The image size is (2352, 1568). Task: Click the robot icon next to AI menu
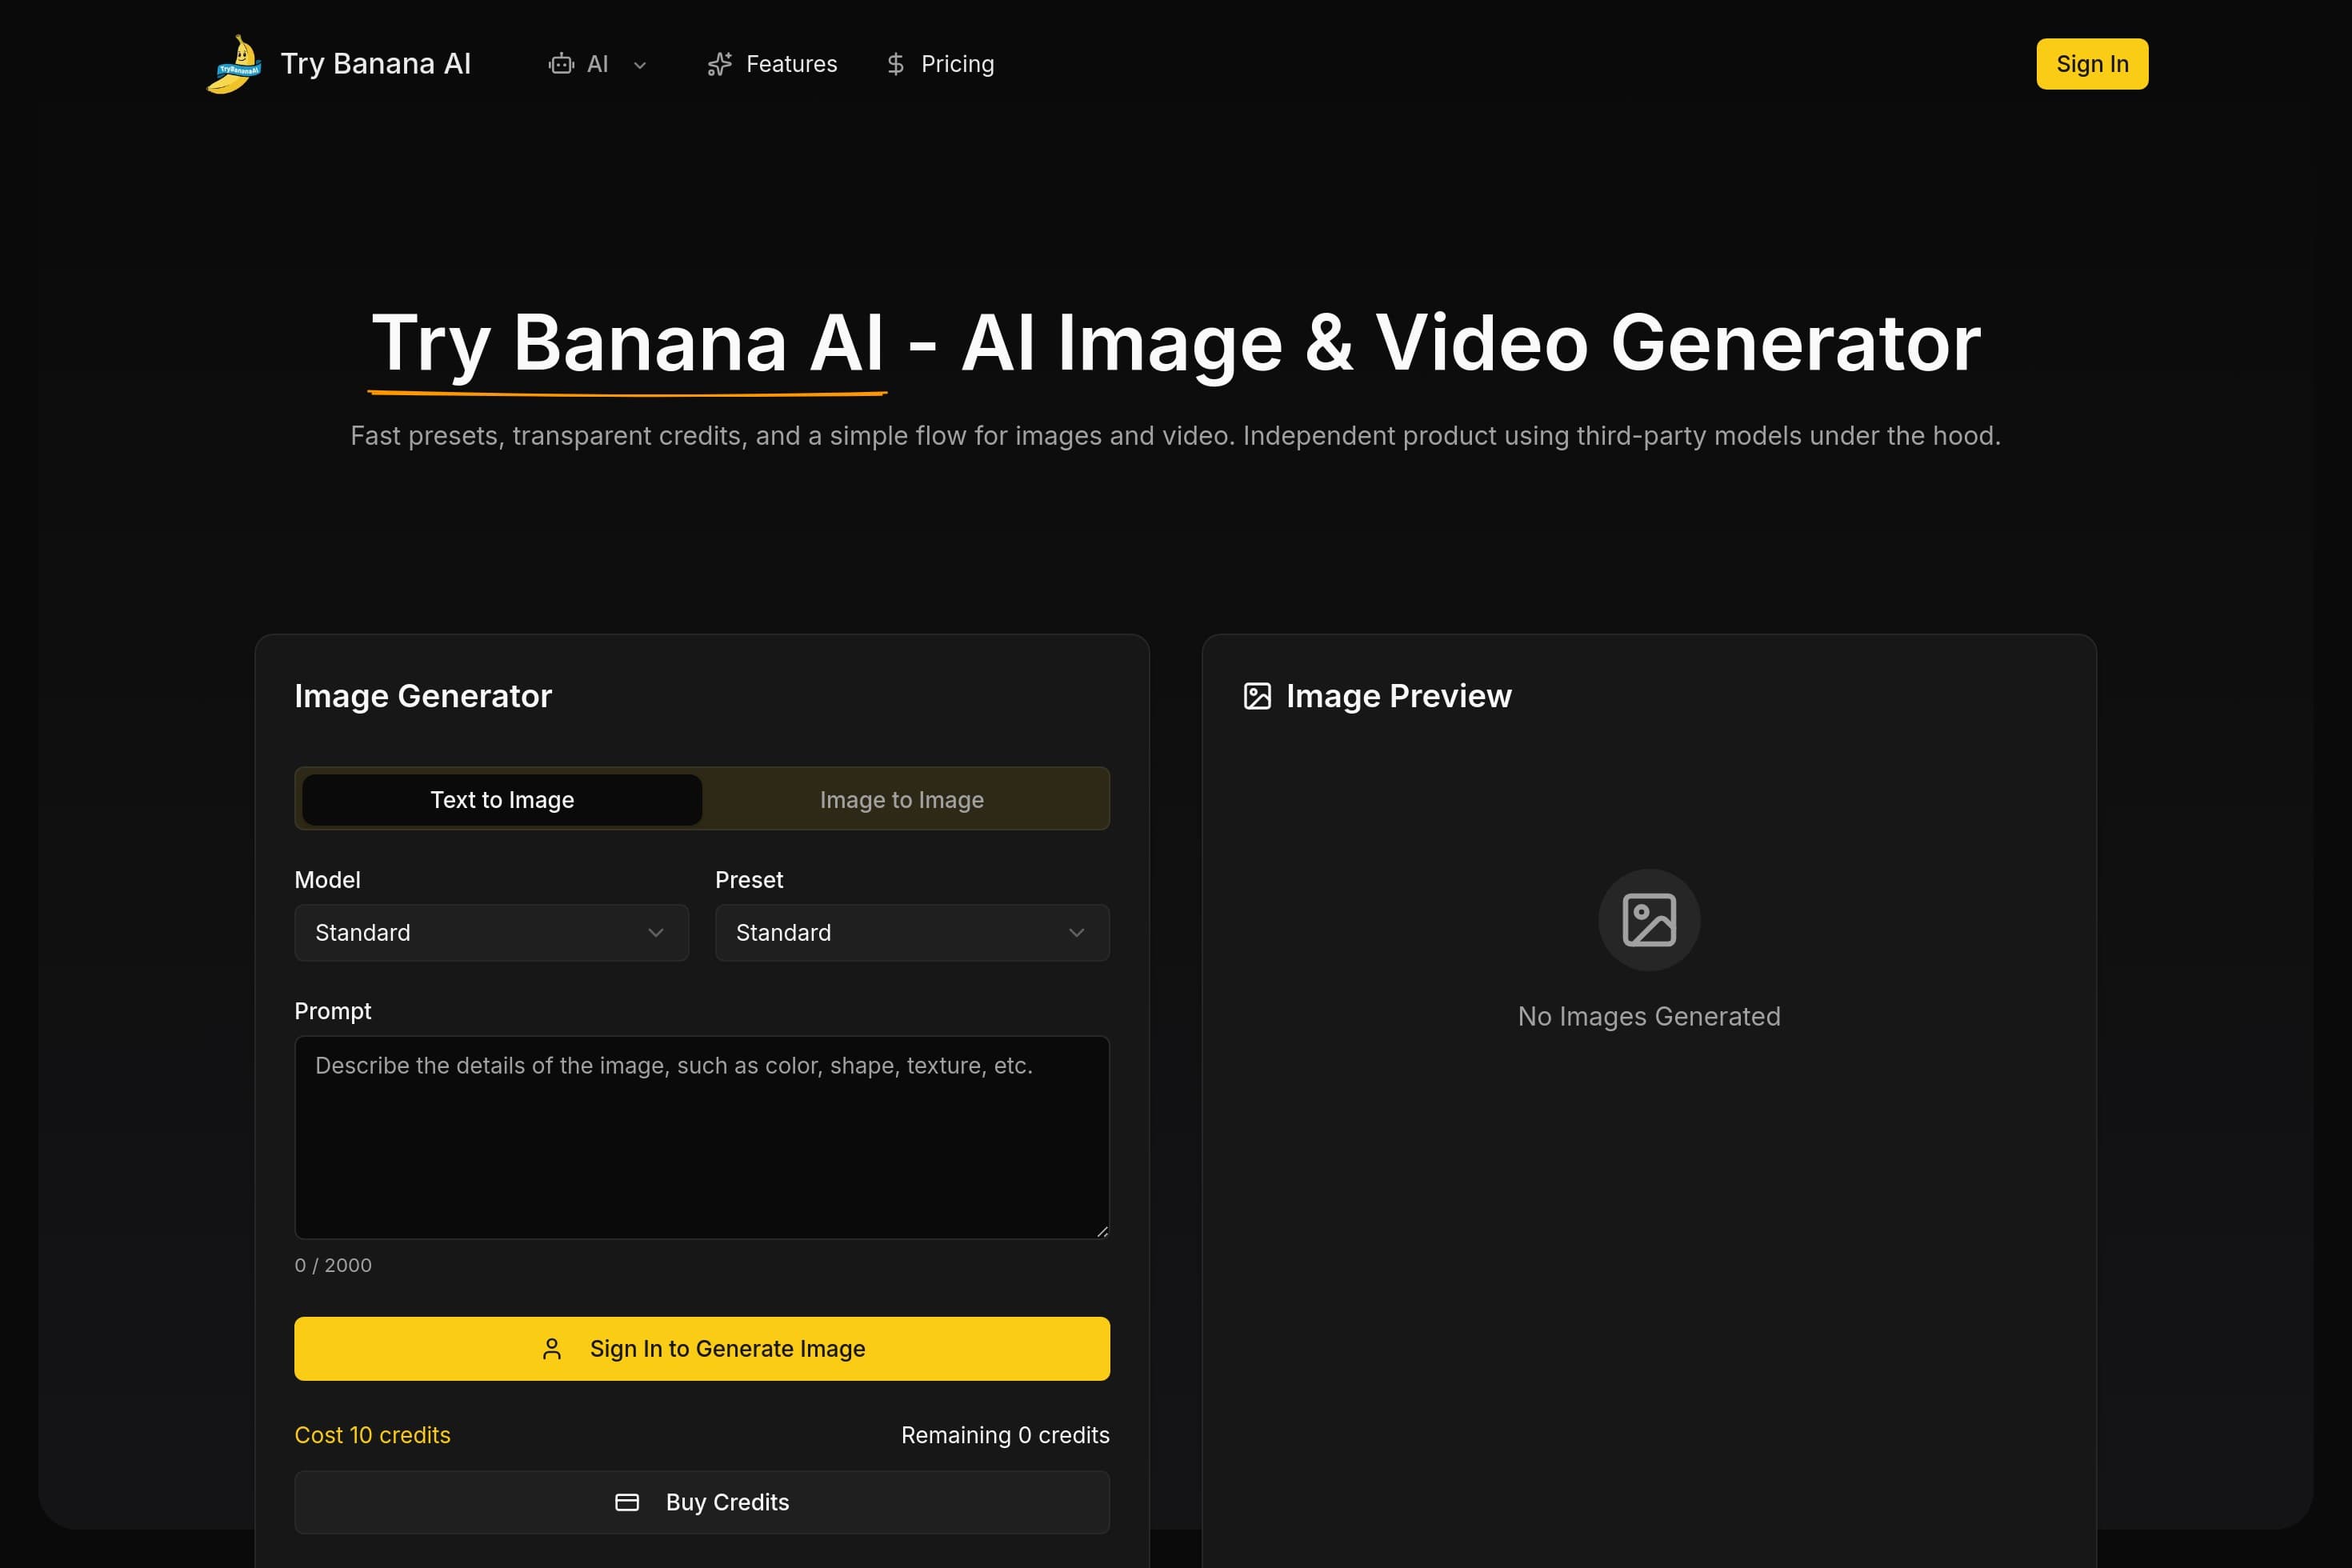point(561,63)
